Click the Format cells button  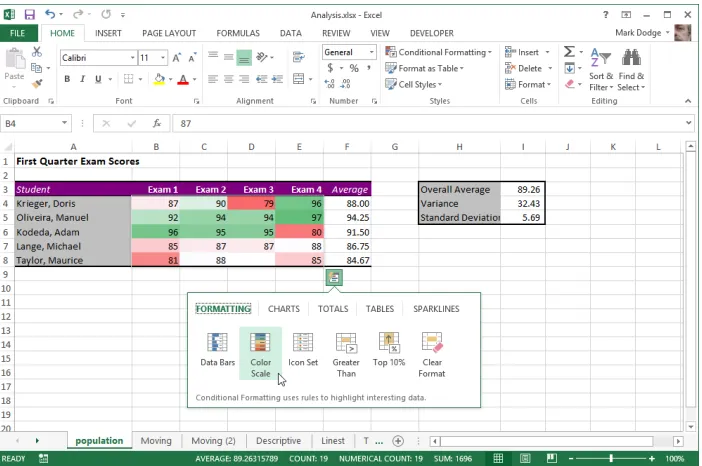(x=527, y=84)
